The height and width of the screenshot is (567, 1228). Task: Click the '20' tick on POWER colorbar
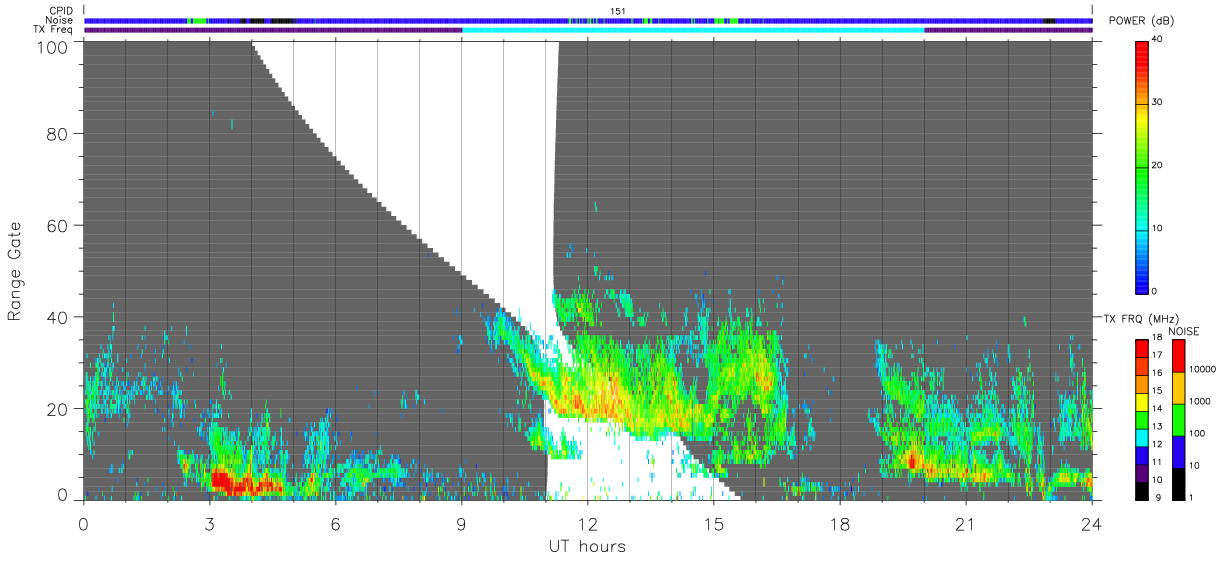[x=1156, y=165]
